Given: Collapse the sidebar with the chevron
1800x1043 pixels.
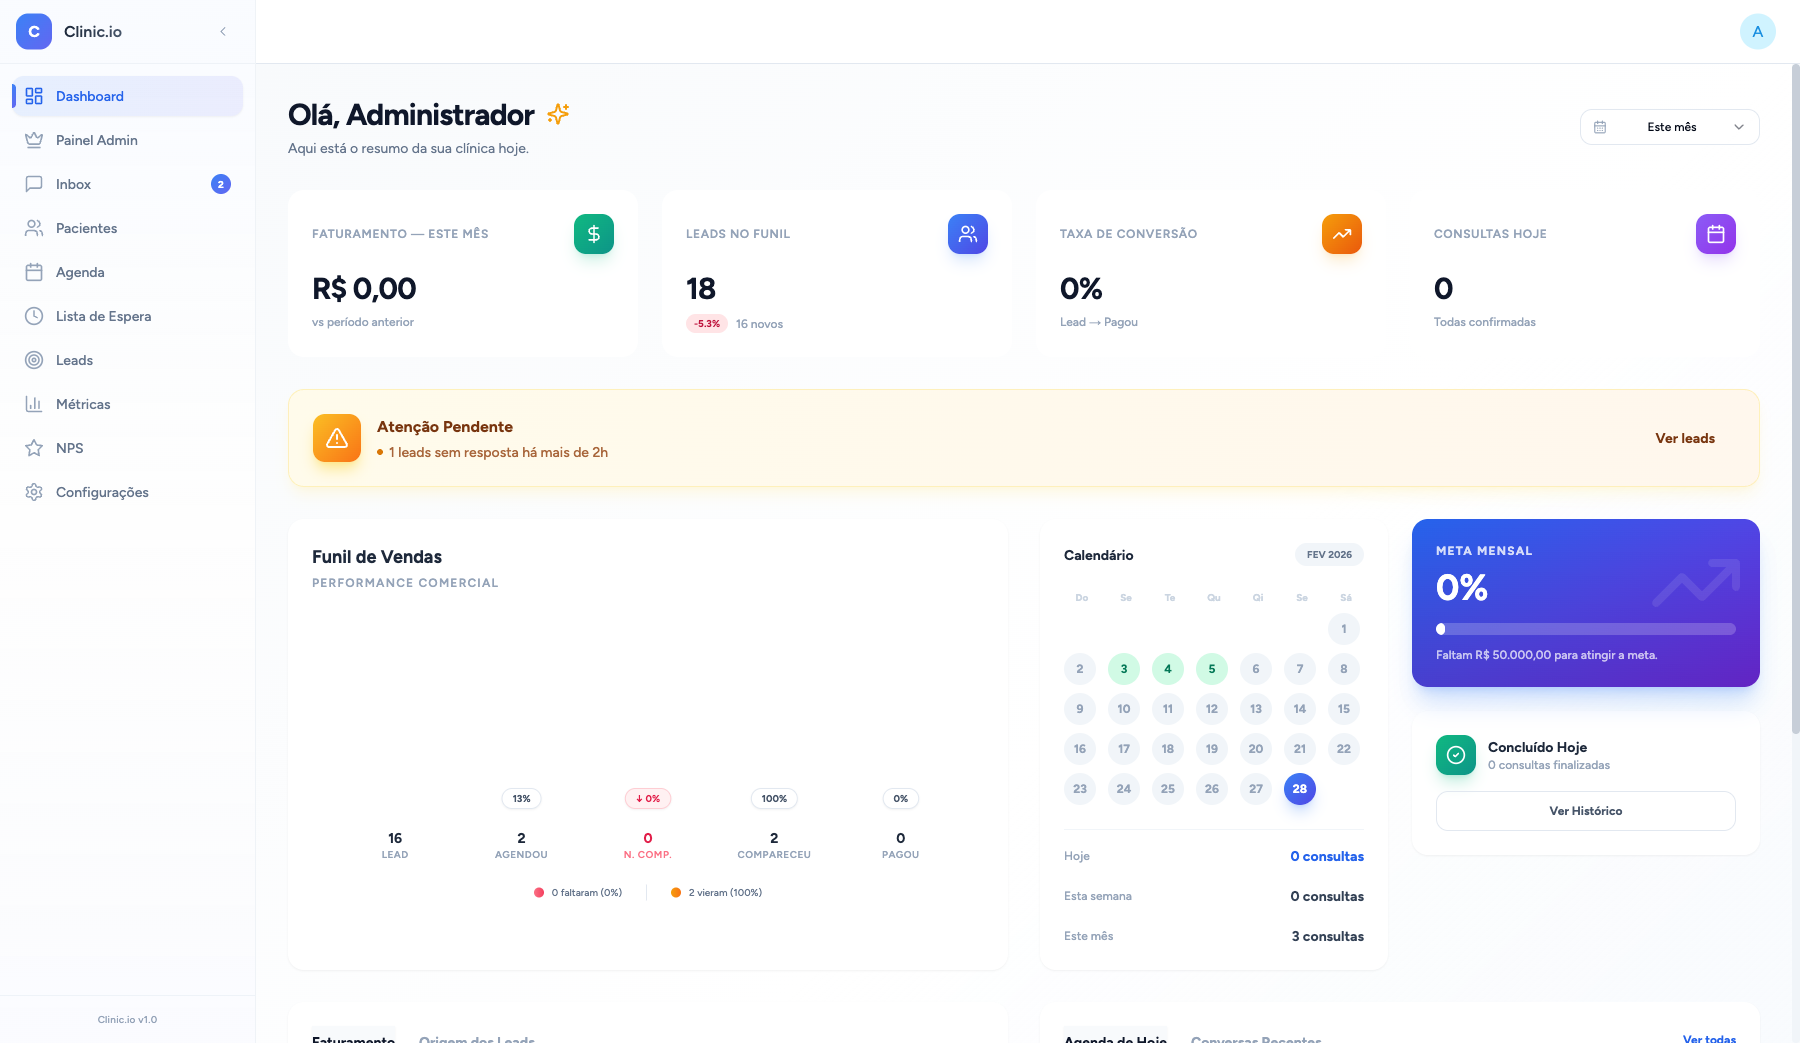Looking at the screenshot, I should (x=223, y=32).
